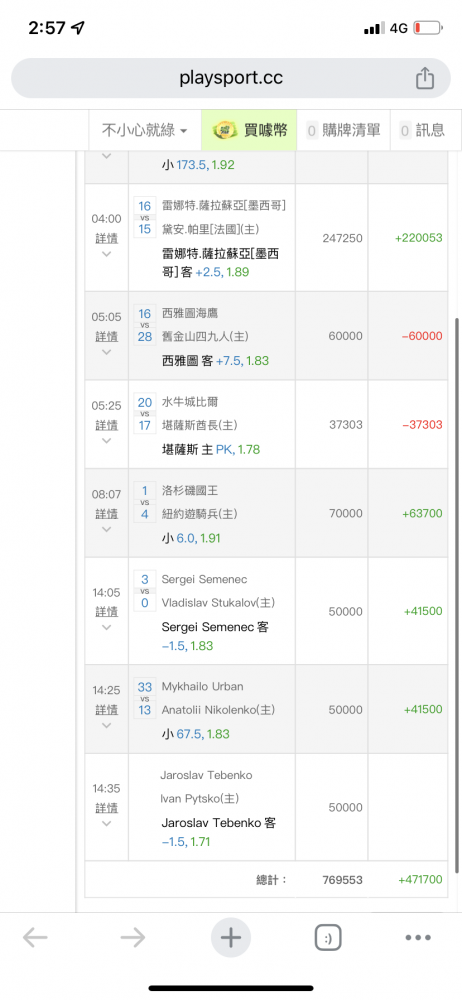The image size is (462, 1000).
Task: Open 詳情 link for 04:00 match
Action: click(x=107, y=238)
